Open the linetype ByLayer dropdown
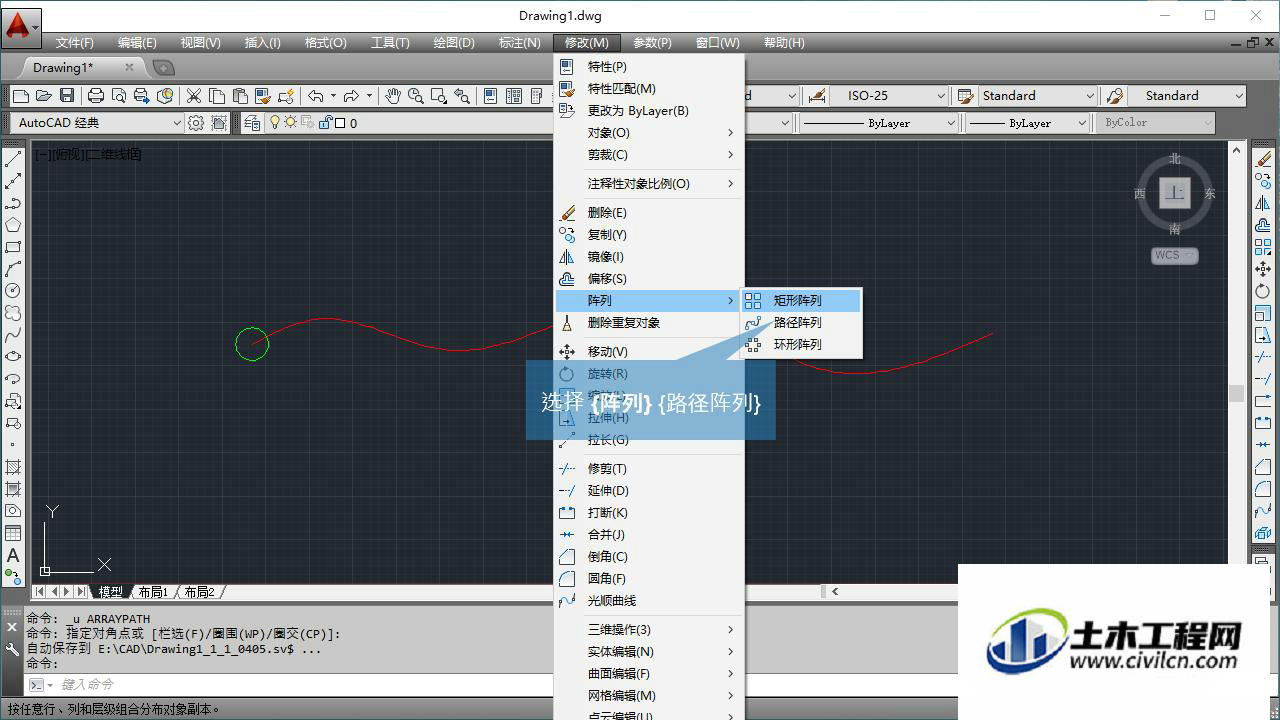Image resolution: width=1280 pixels, height=720 pixels. (x=878, y=123)
